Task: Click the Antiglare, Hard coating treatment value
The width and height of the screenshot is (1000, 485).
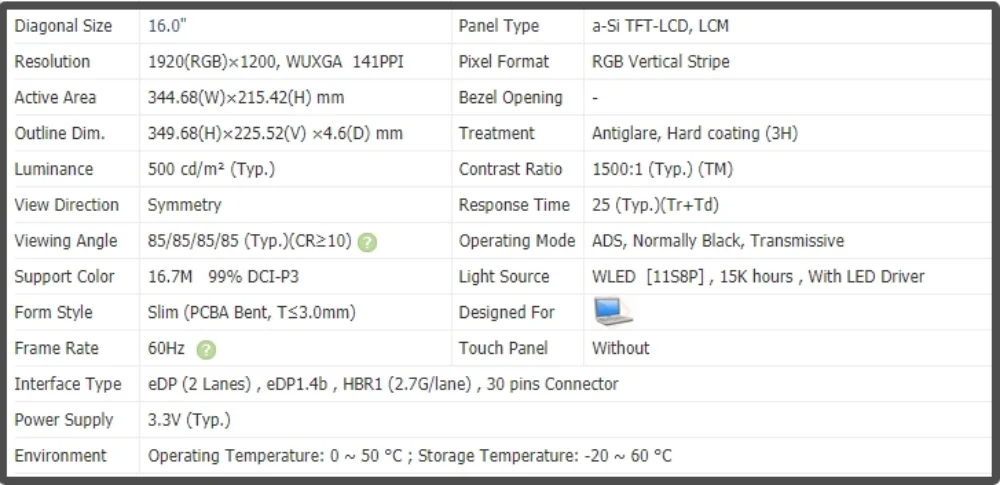Action: (x=695, y=133)
